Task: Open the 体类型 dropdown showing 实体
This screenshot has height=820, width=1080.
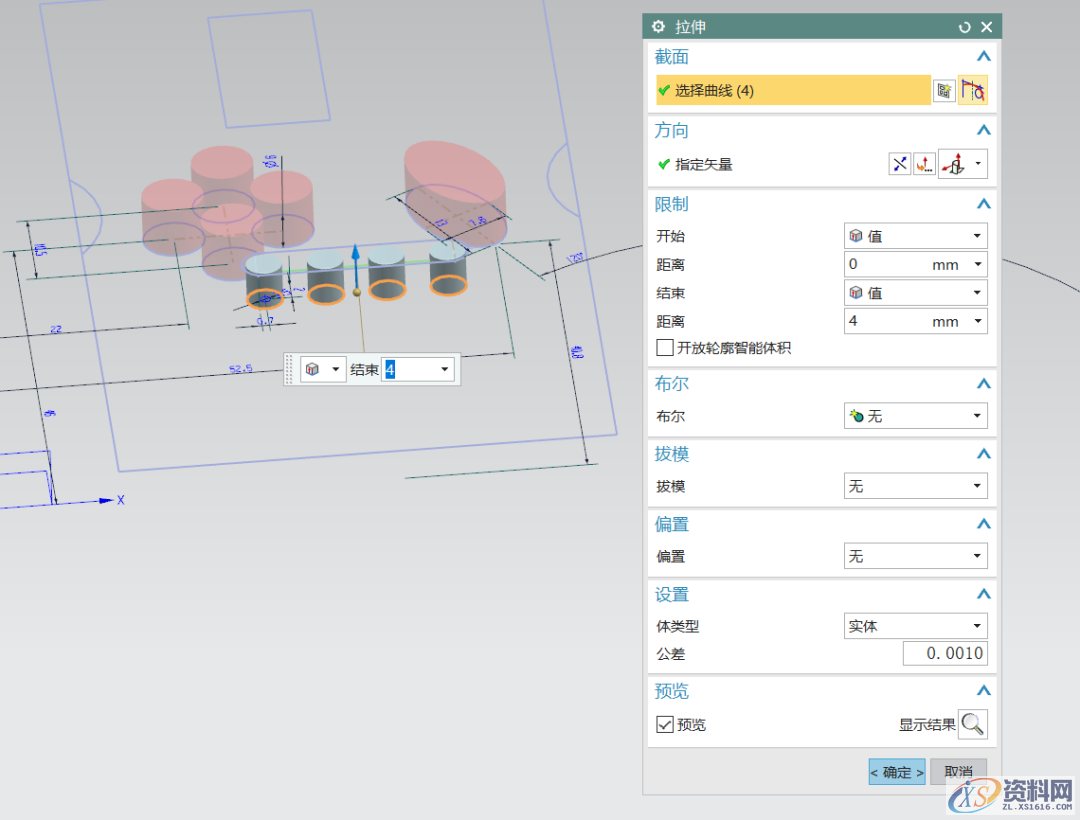Action: click(913, 625)
